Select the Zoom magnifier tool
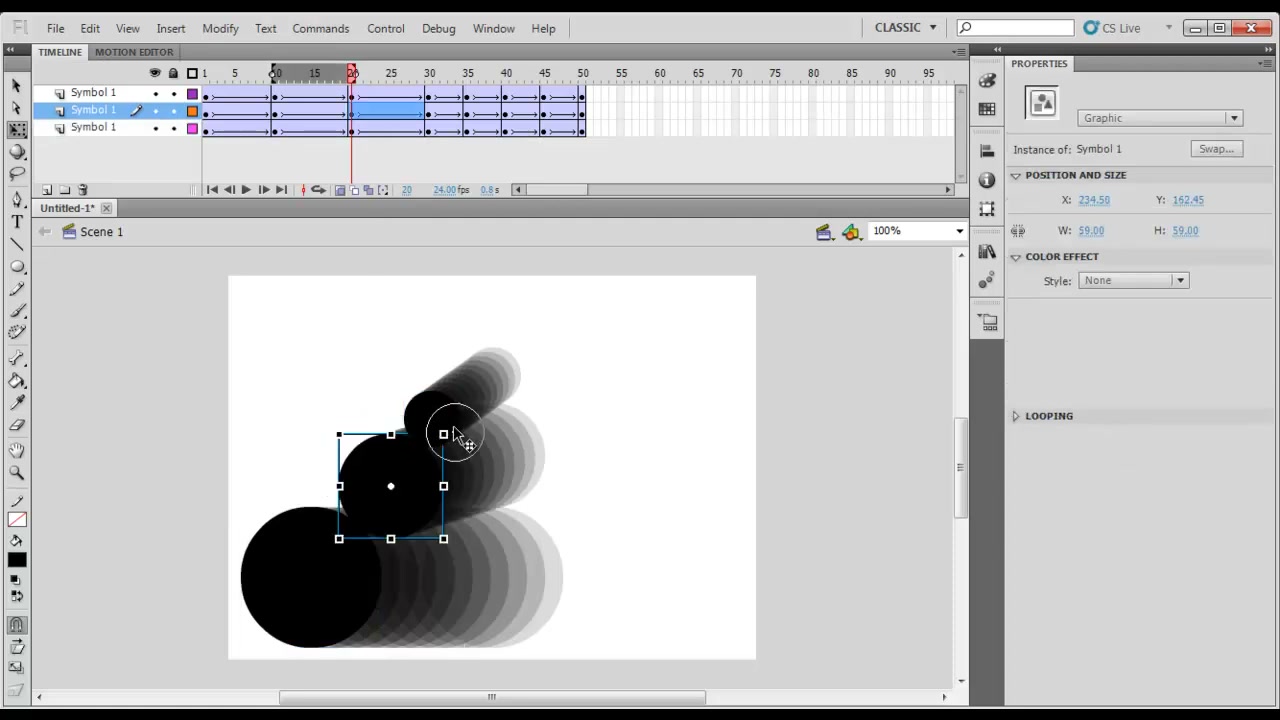The image size is (1280, 720). 17,472
